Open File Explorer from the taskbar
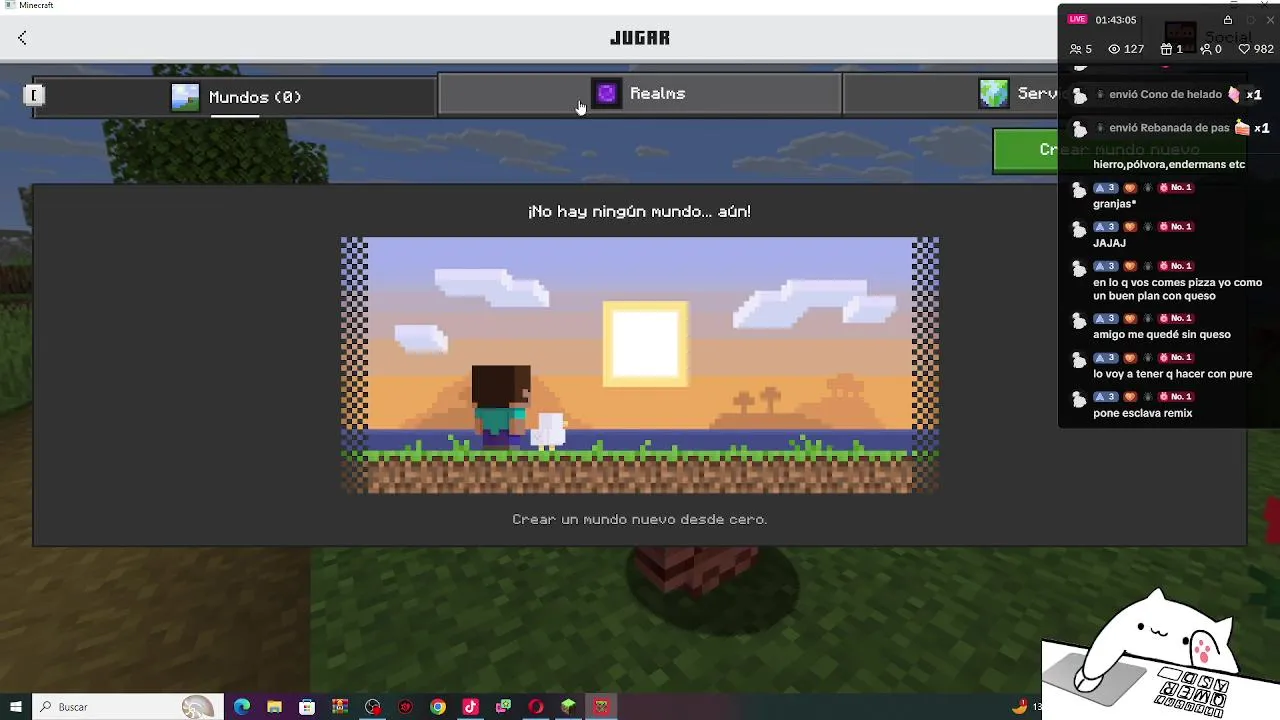The height and width of the screenshot is (720, 1280). [274, 707]
